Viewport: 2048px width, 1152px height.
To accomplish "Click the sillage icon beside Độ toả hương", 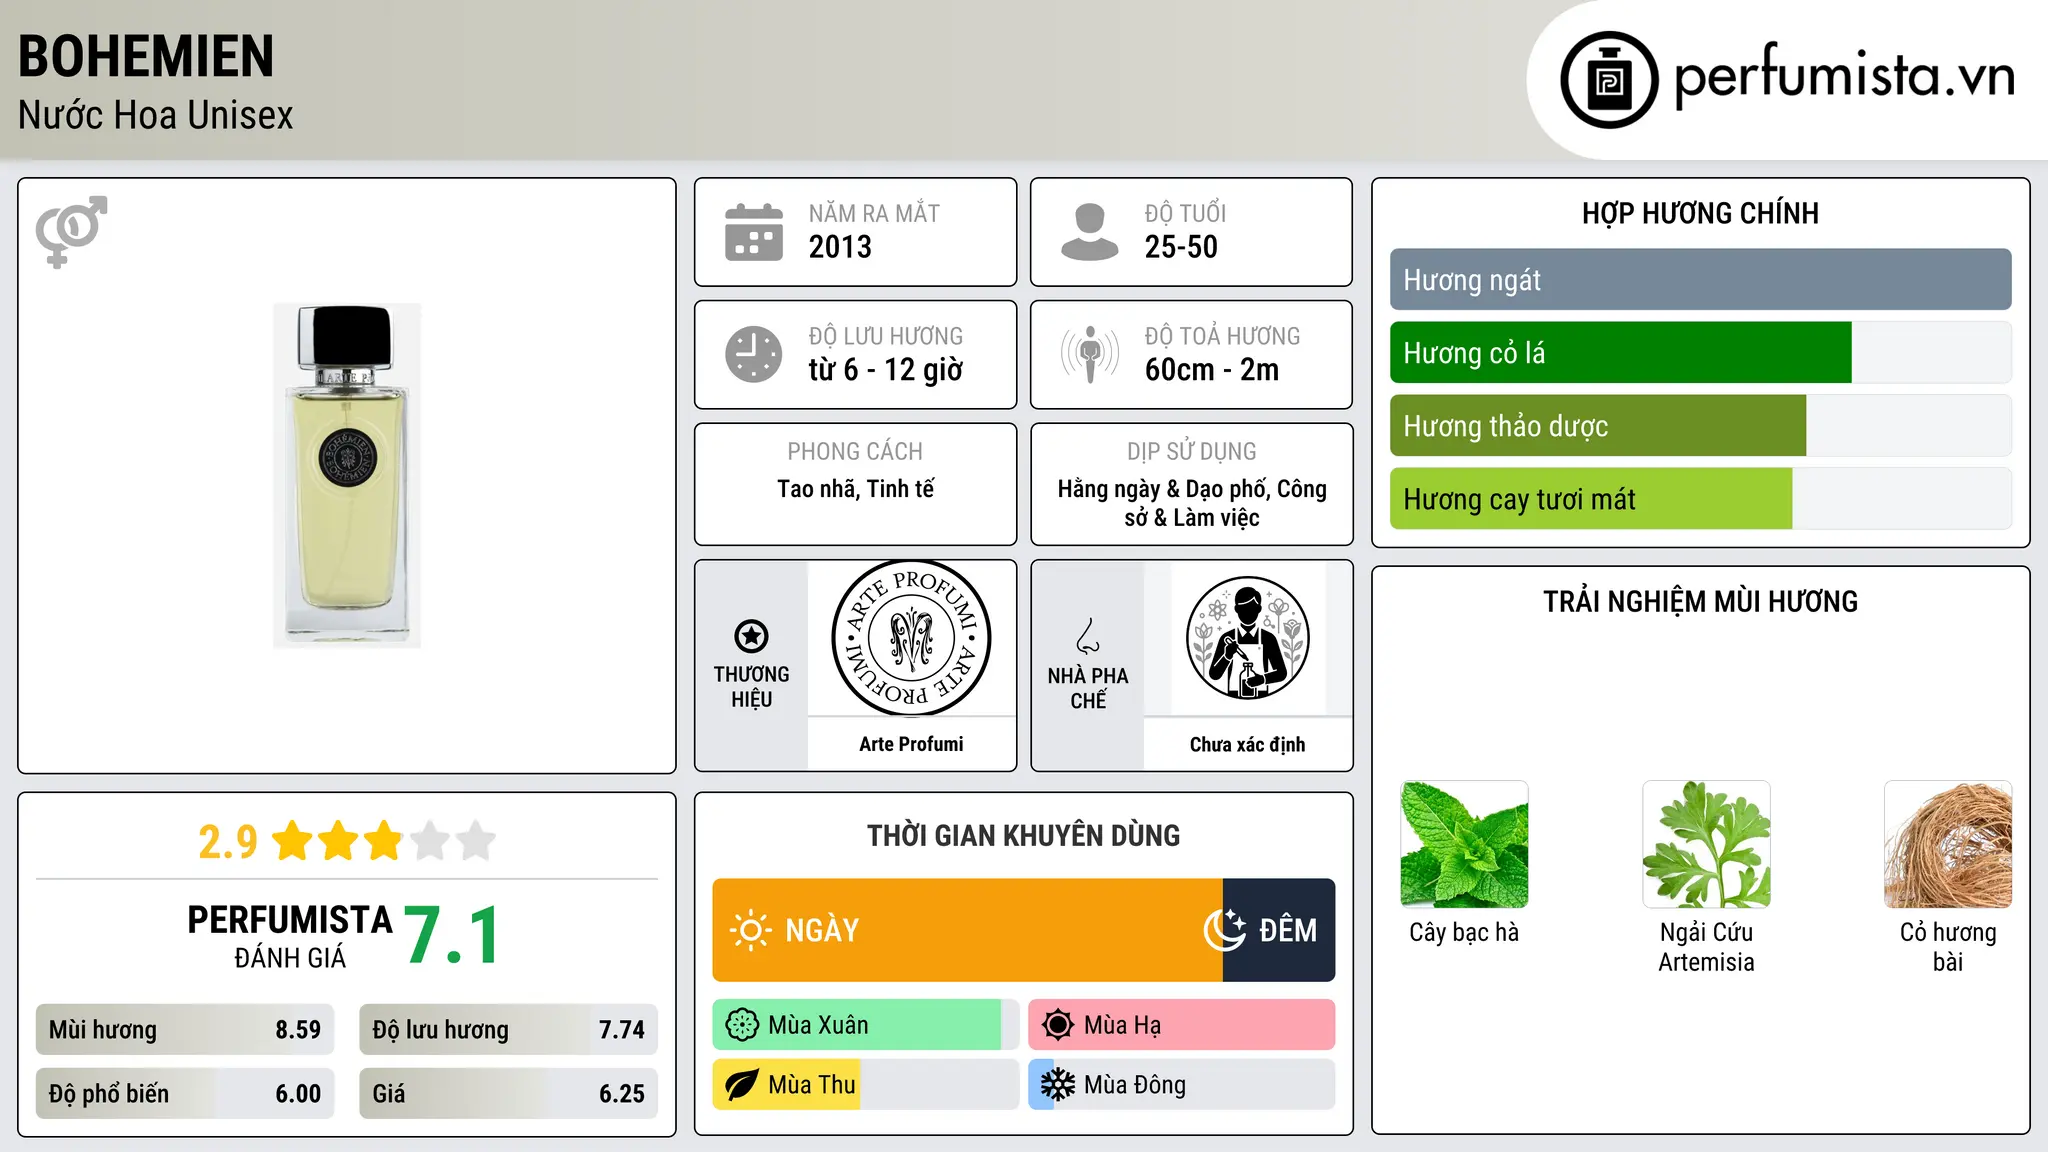I will [x=1090, y=354].
